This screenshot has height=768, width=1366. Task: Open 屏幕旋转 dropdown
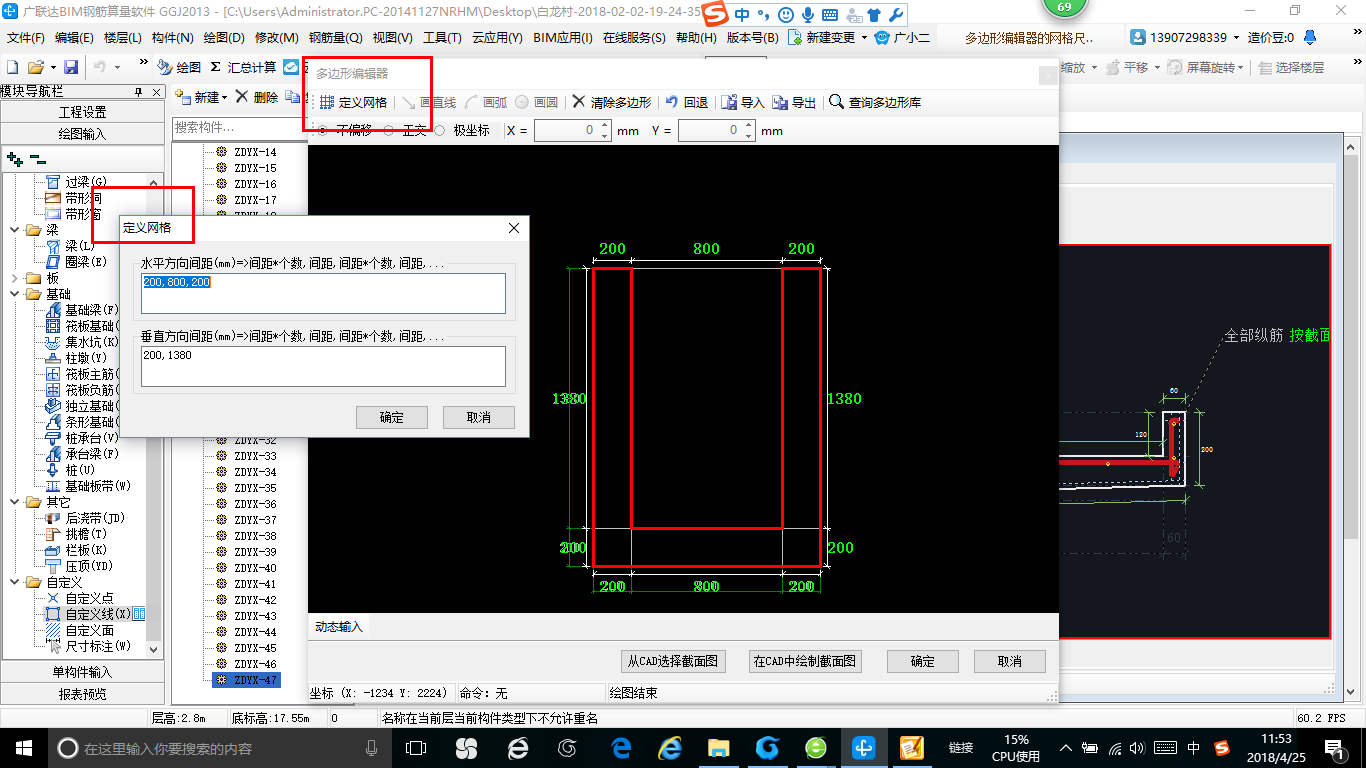1241,67
